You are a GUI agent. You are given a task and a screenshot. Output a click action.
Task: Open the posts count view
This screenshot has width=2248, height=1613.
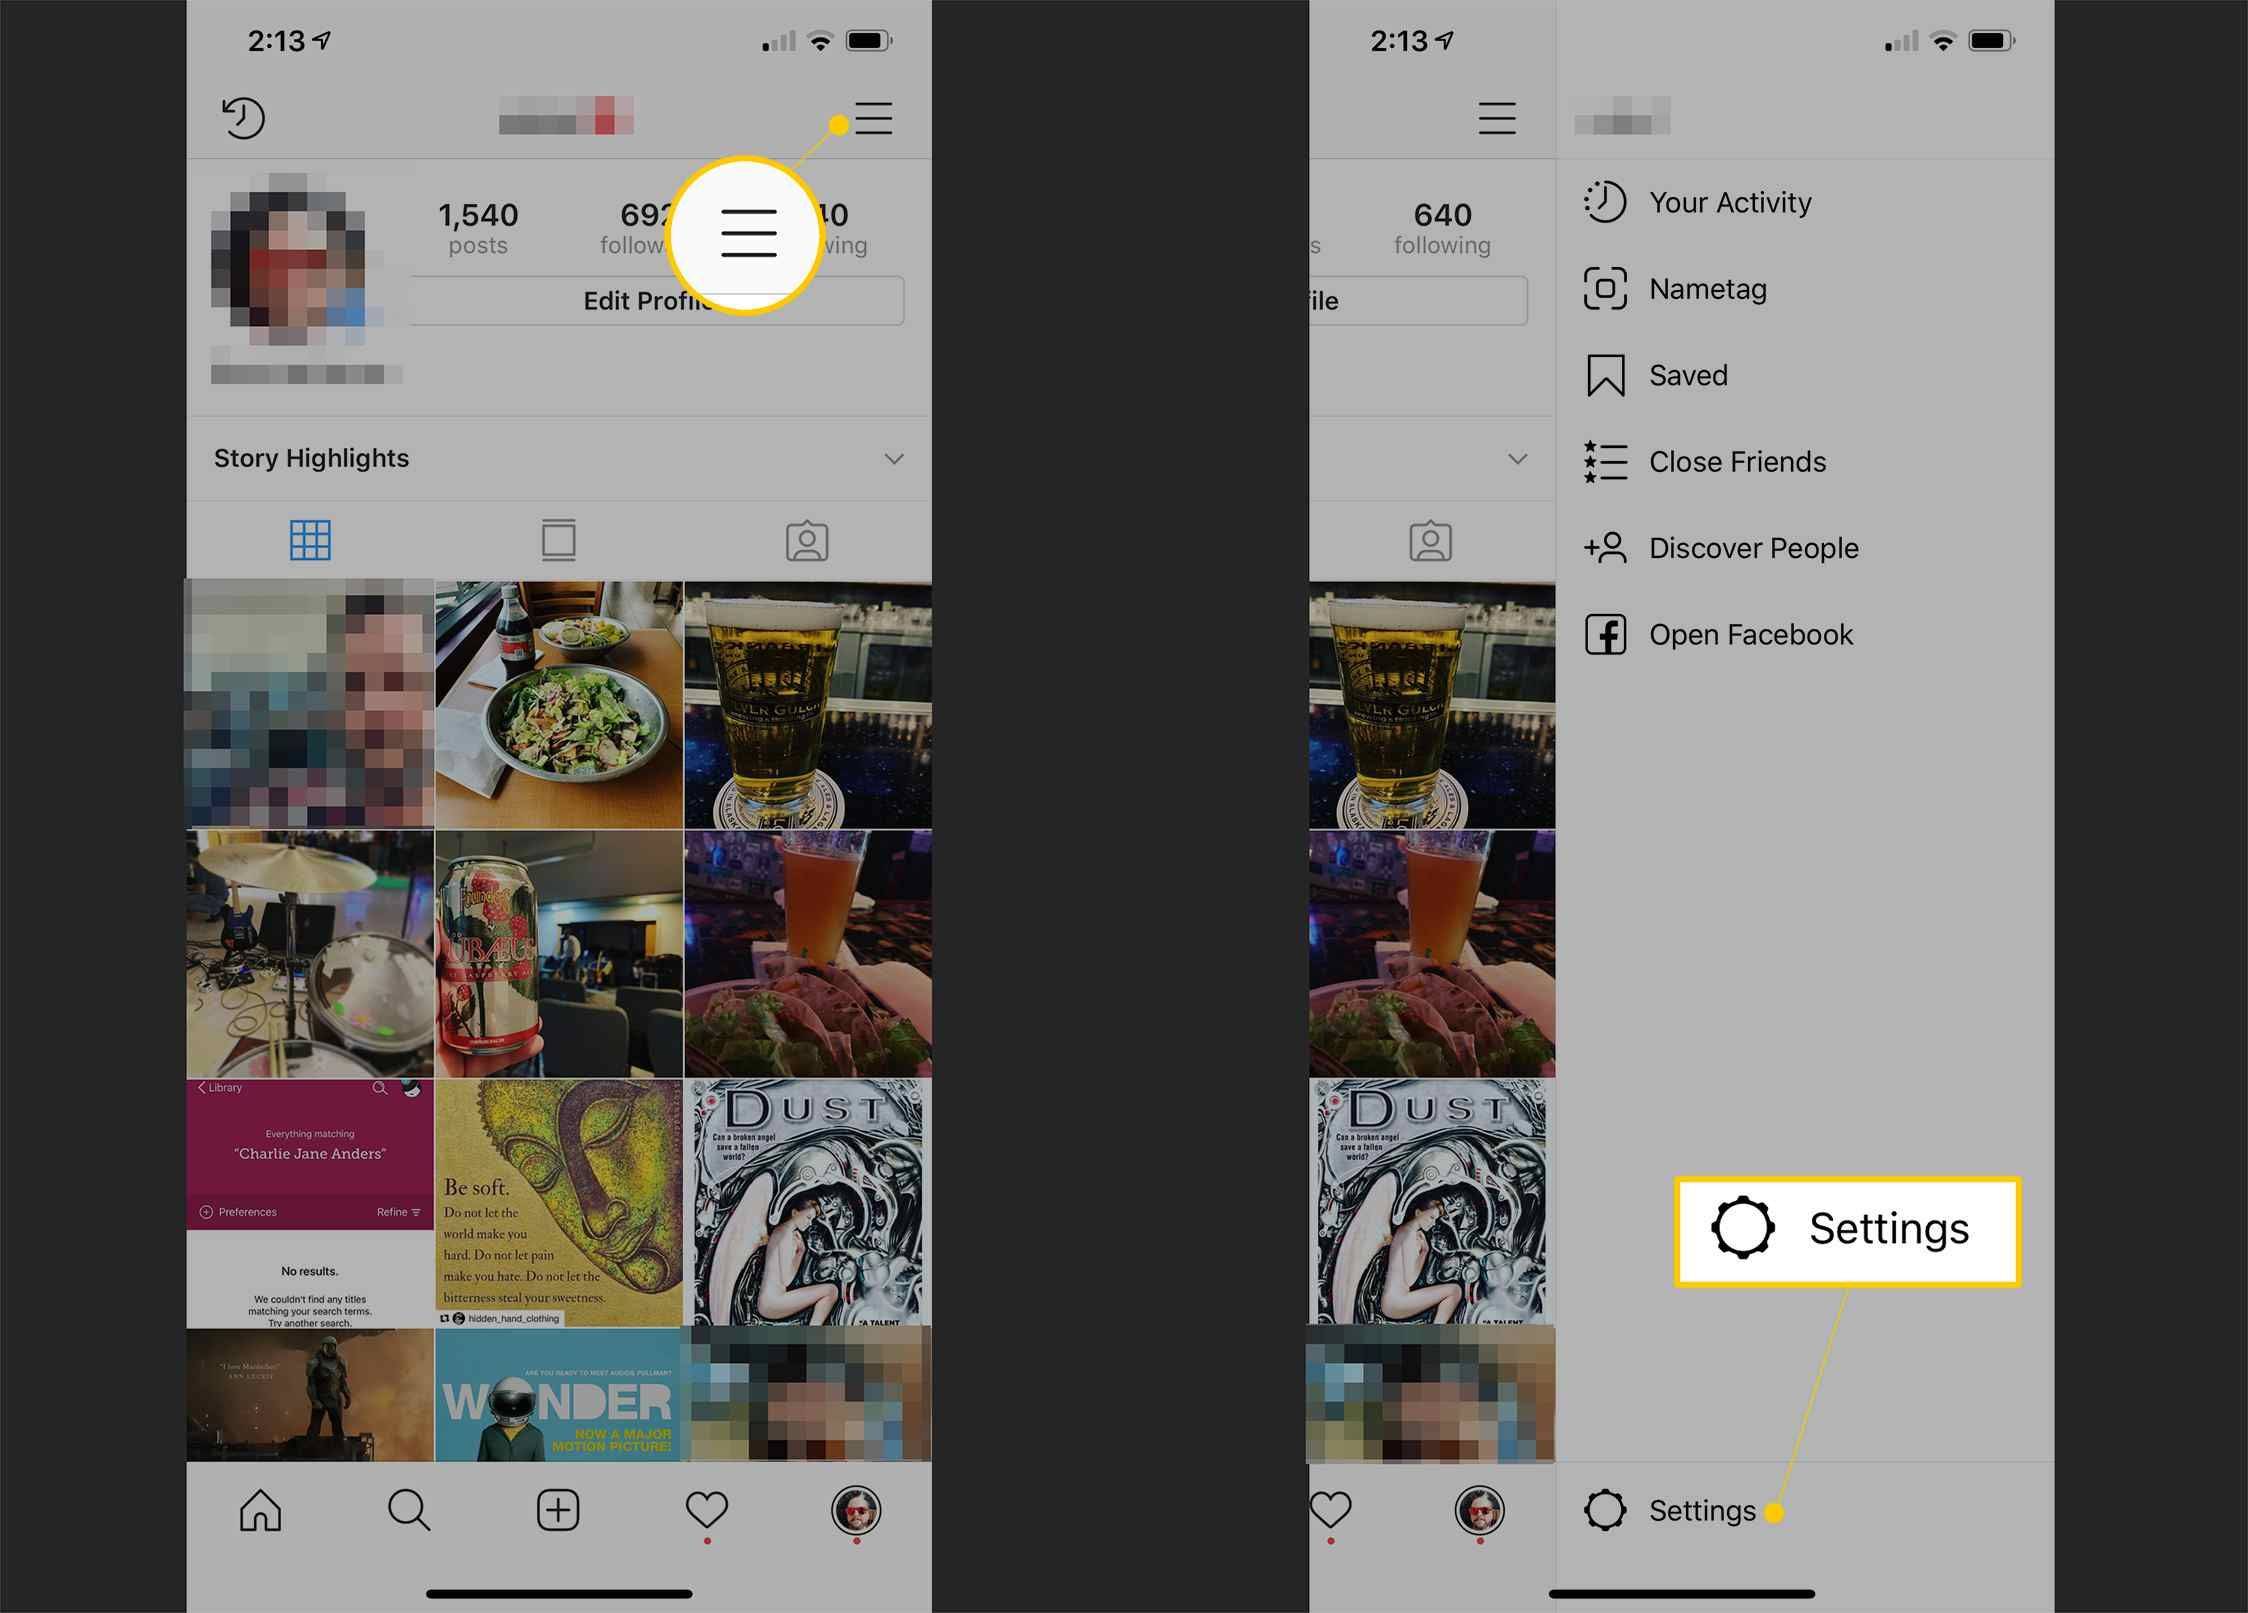pyautogui.click(x=476, y=225)
